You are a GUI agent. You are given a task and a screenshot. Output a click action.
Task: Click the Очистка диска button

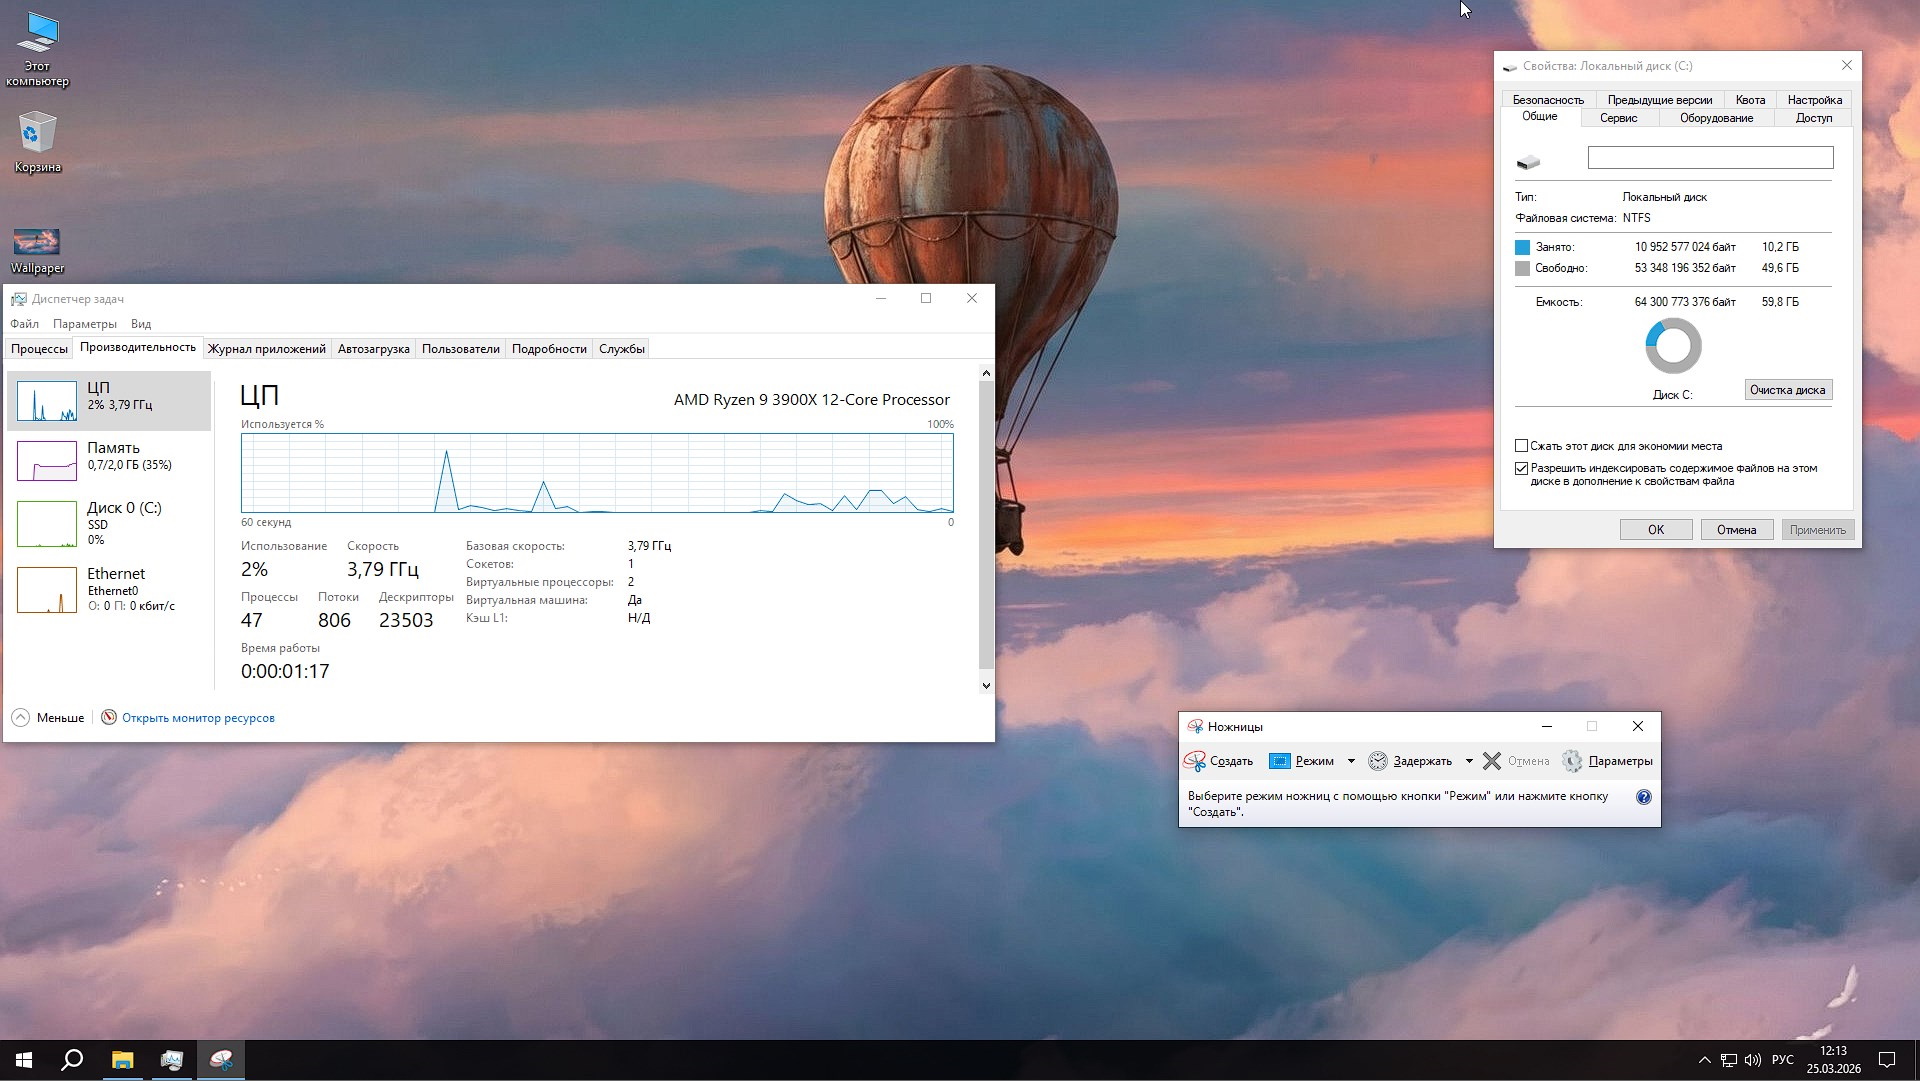coord(1787,389)
